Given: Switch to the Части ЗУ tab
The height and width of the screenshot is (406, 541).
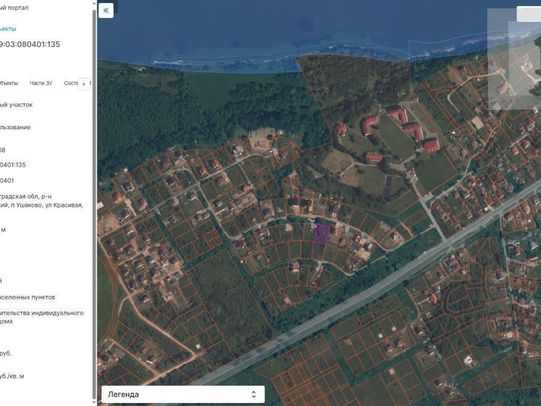Looking at the screenshot, I should pos(41,83).
